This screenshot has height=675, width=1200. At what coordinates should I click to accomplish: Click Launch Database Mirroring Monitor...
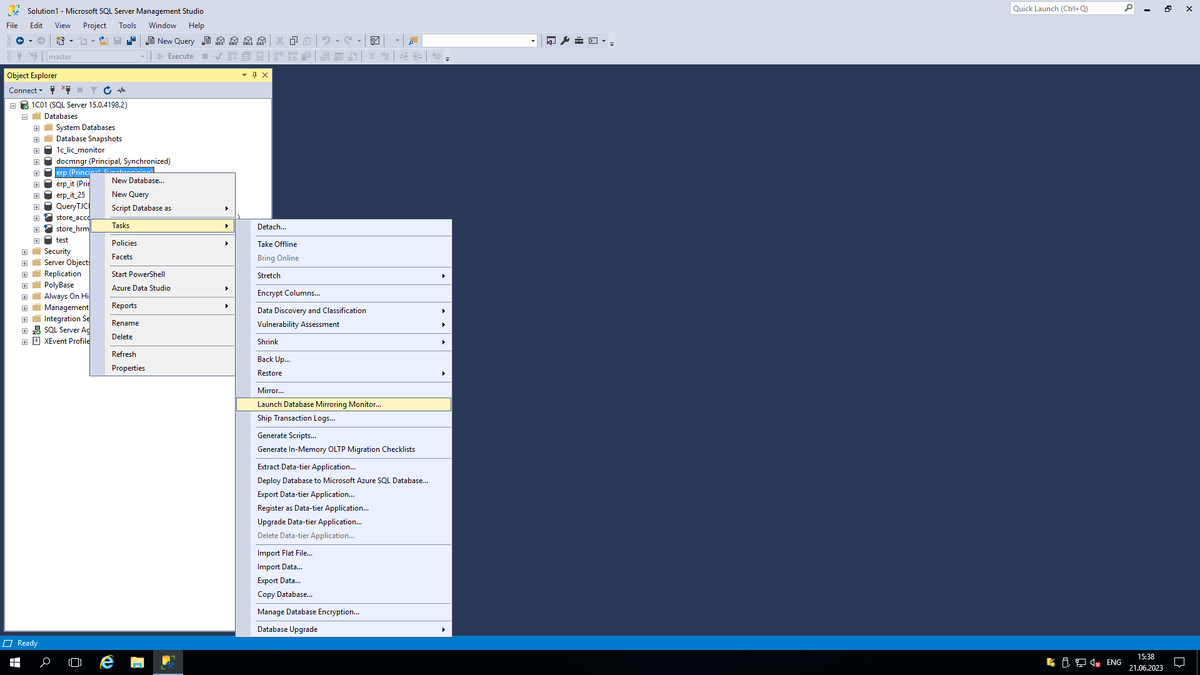point(343,404)
